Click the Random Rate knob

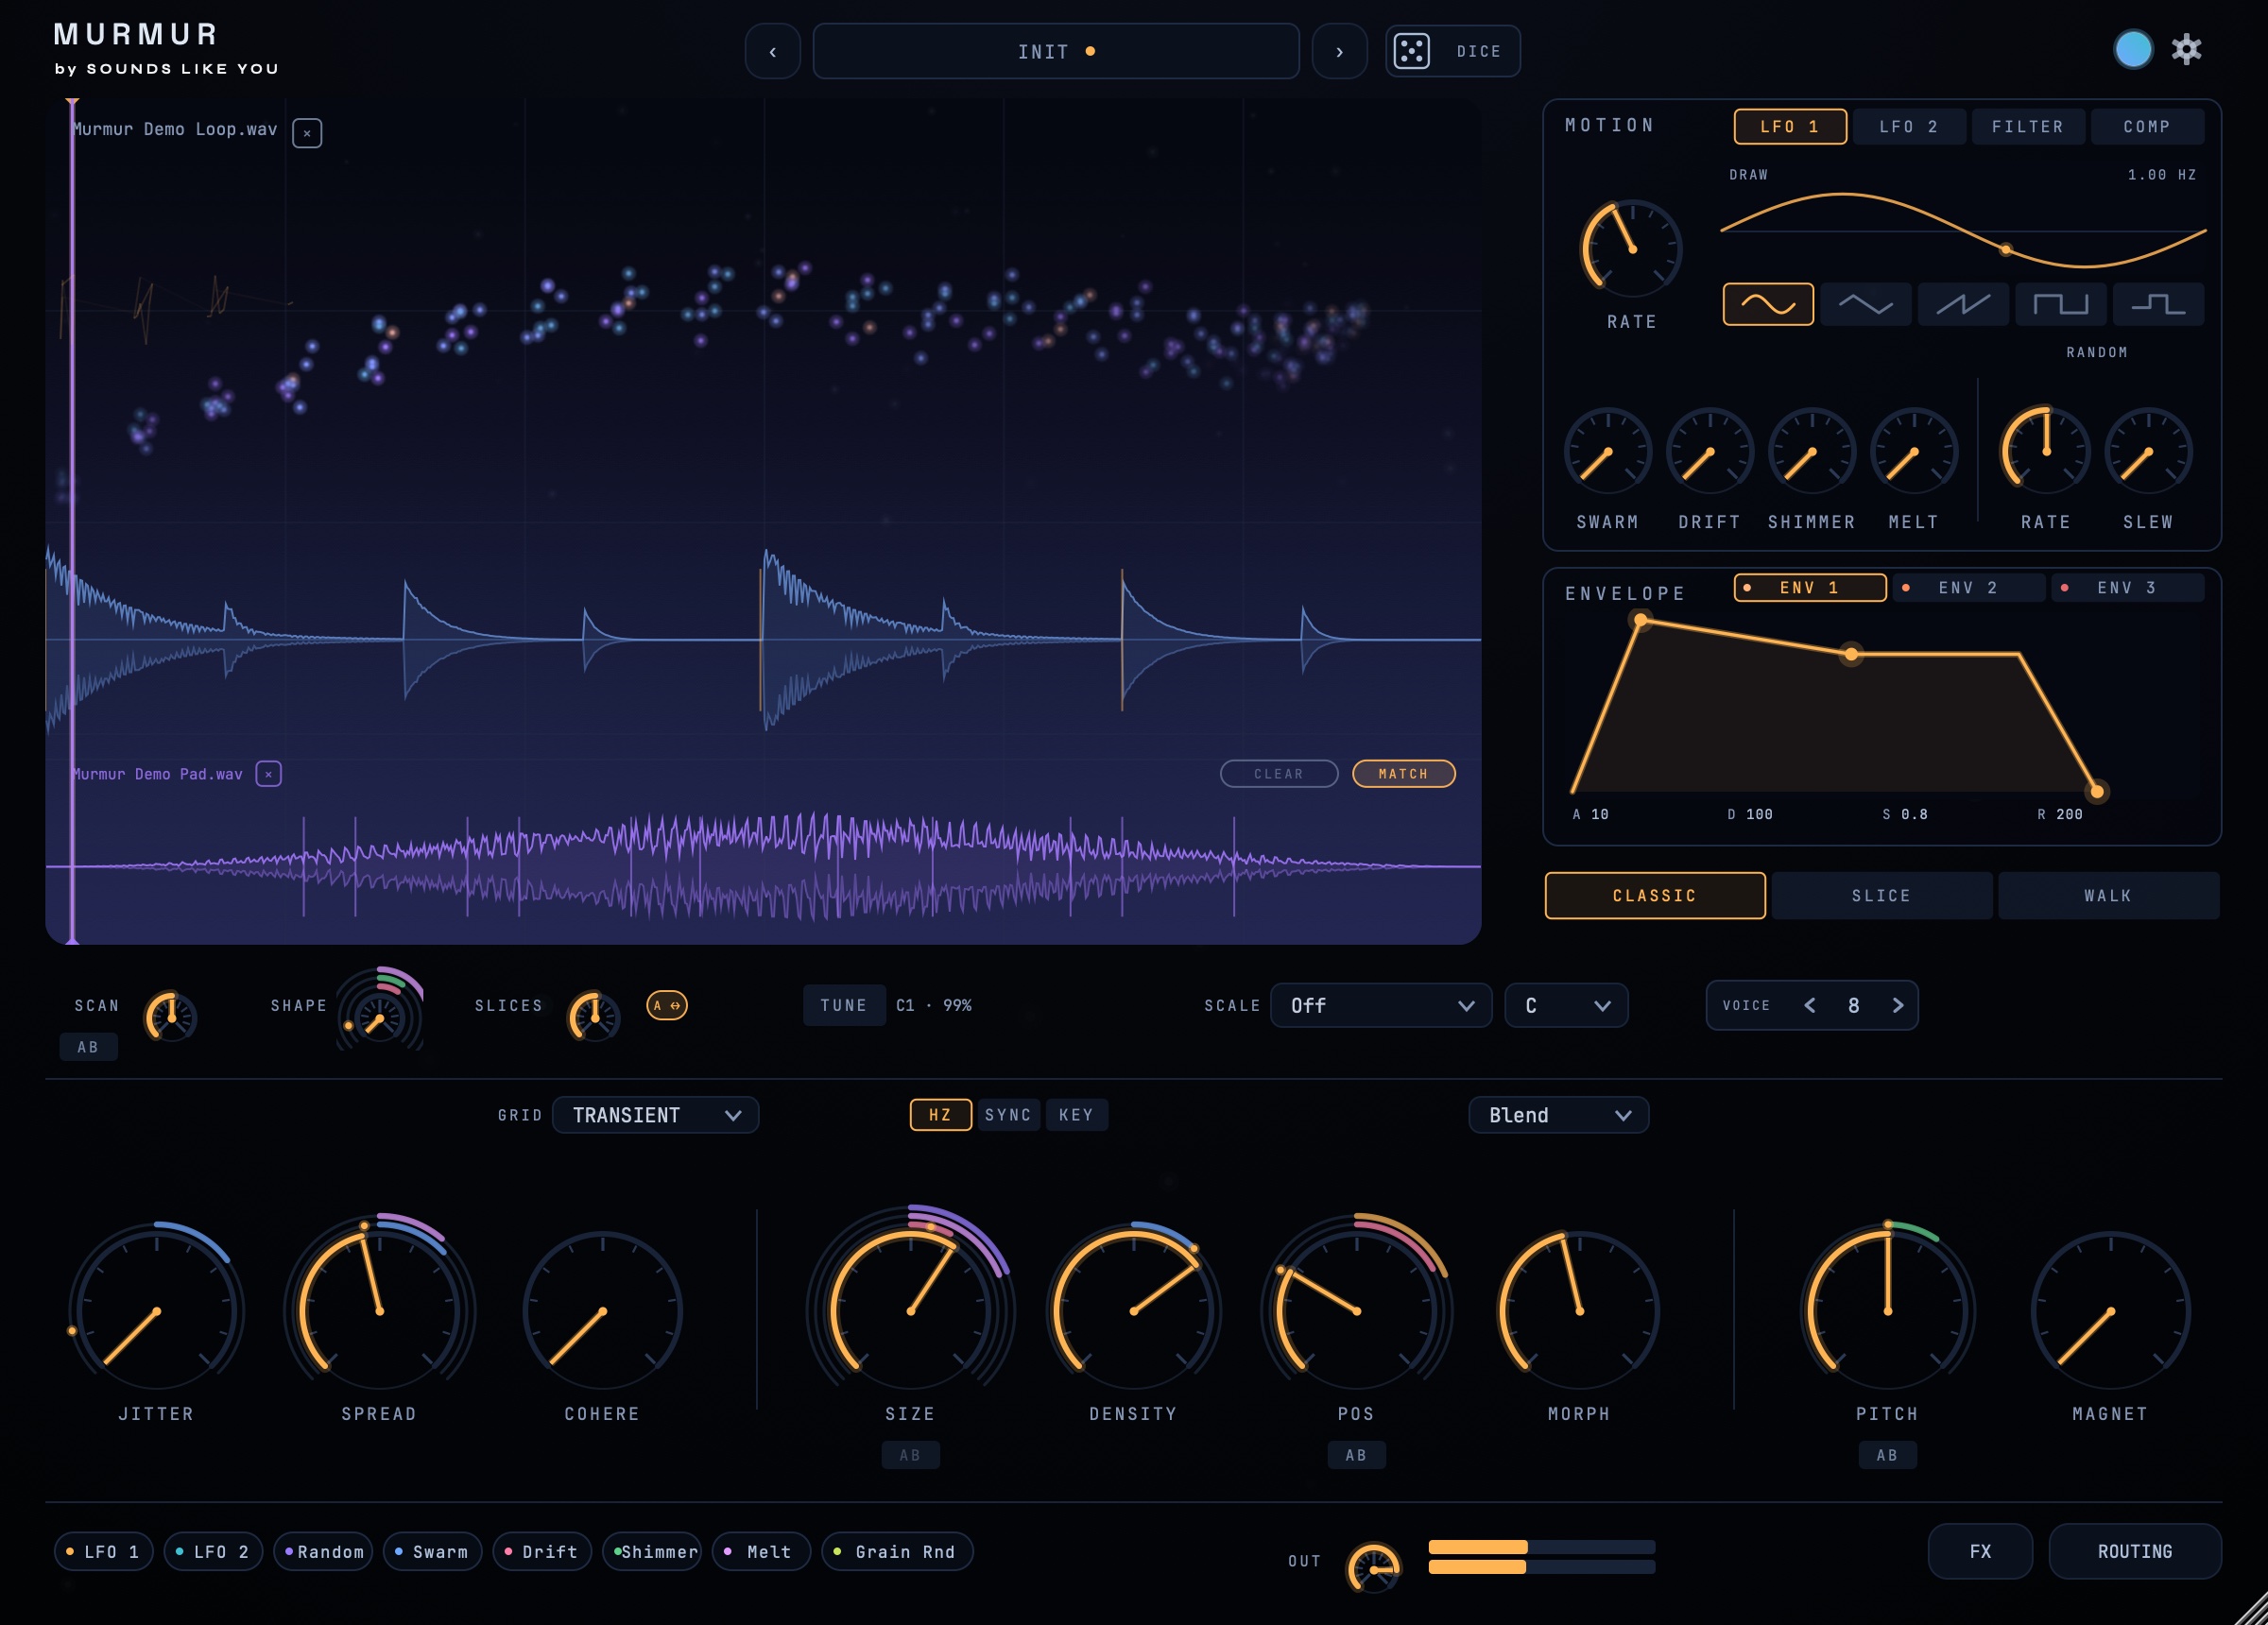click(x=2045, y=451)
